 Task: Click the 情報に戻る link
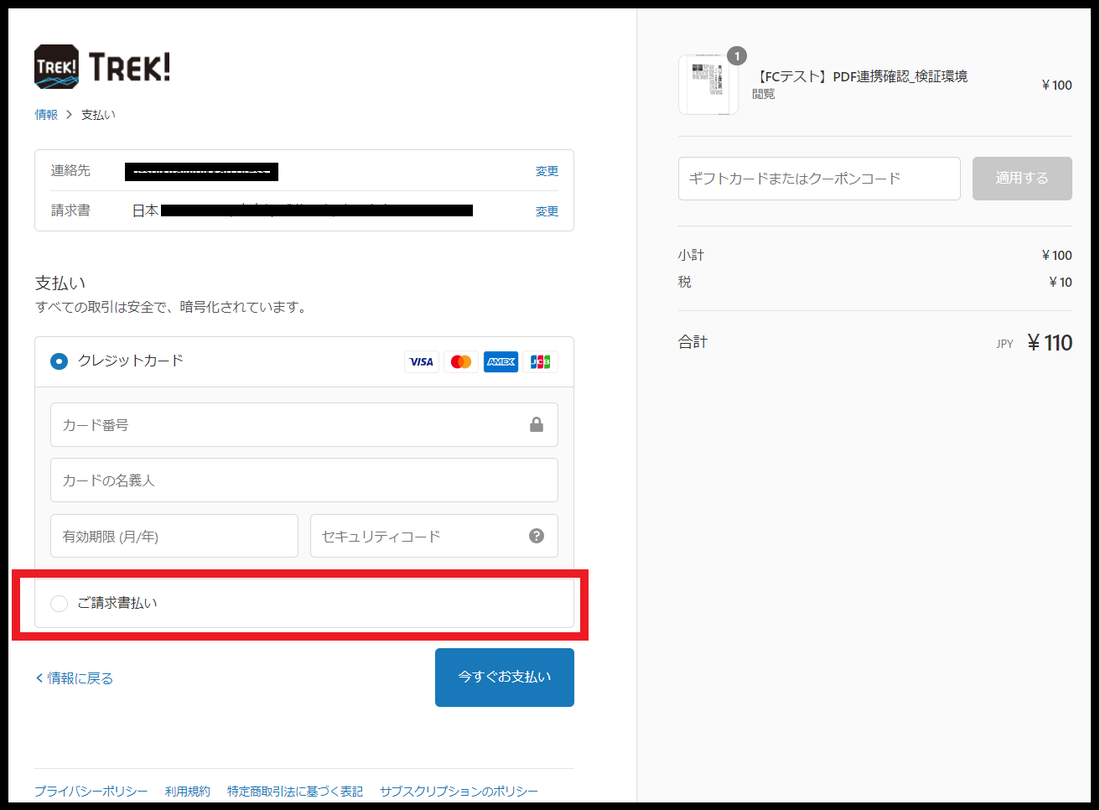(74, 678)
